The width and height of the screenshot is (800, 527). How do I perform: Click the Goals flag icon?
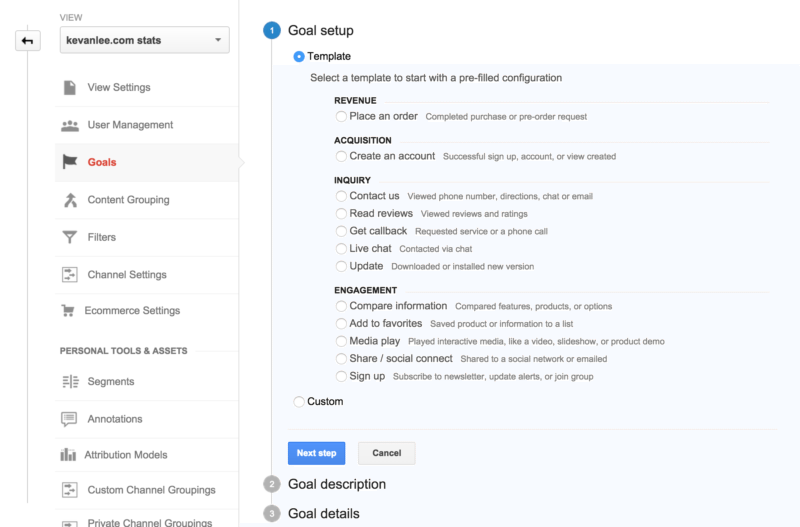pyautogui.click(x=70, y=162)
